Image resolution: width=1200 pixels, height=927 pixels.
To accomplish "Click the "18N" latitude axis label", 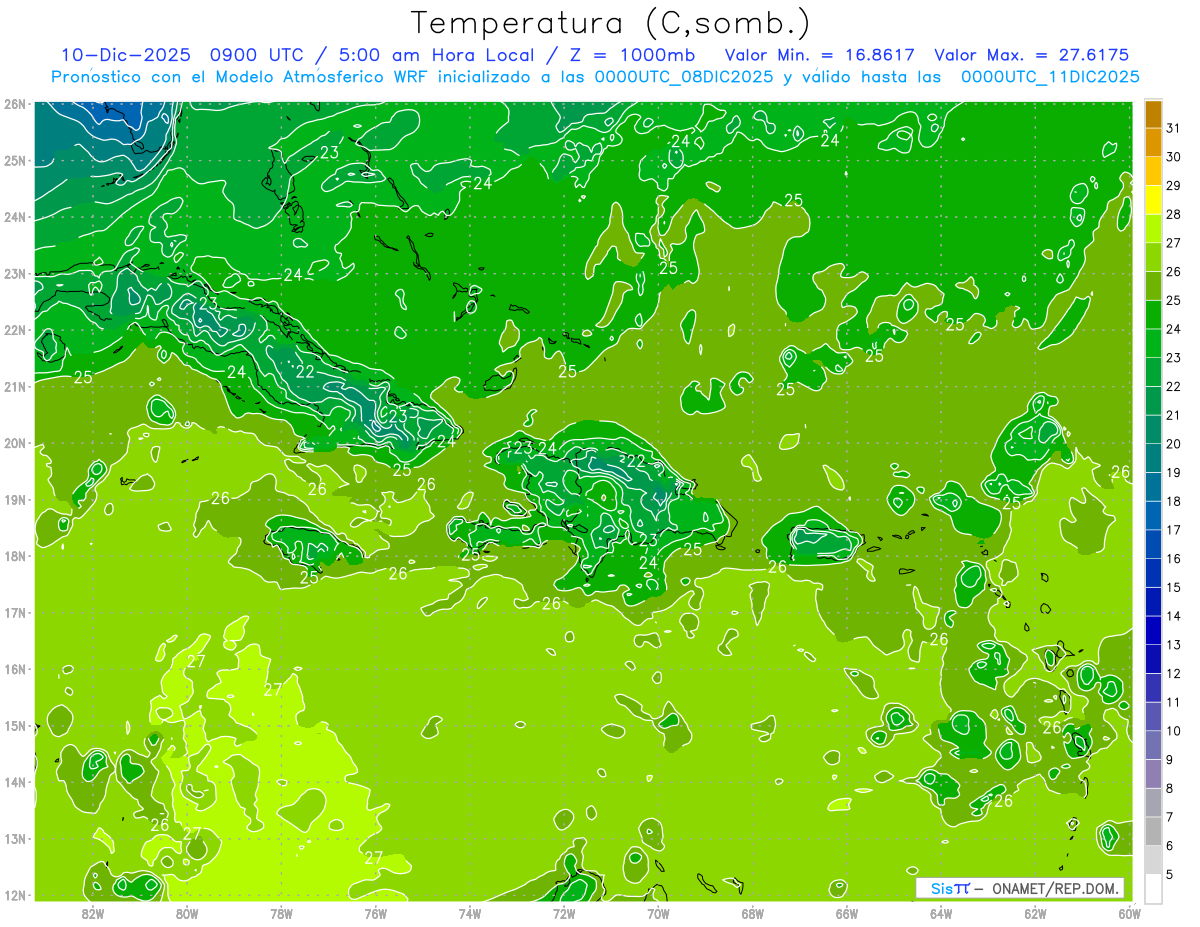I will pos(14,556).
